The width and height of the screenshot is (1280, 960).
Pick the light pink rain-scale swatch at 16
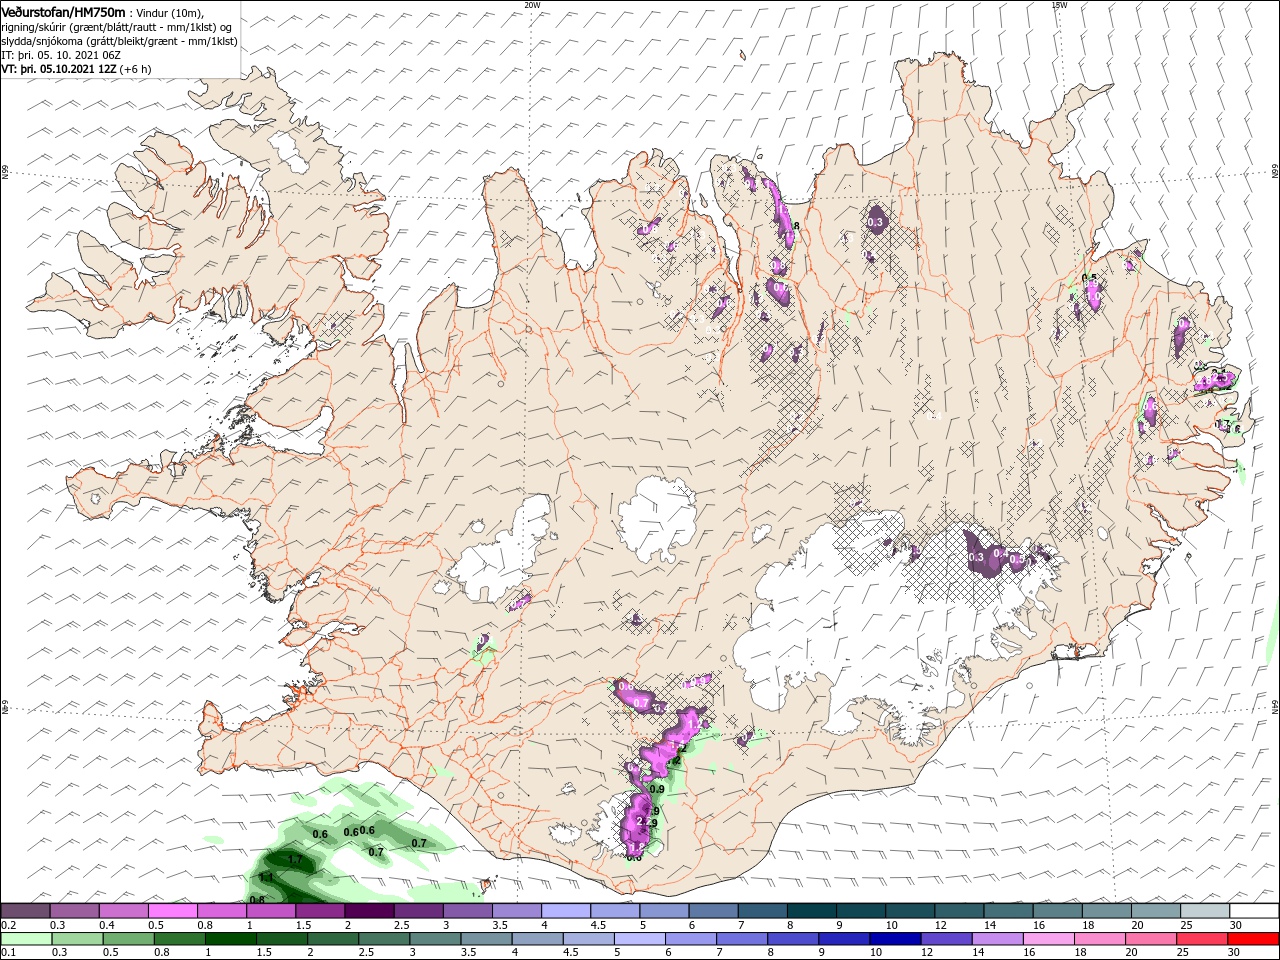[x=1047, y=939]
